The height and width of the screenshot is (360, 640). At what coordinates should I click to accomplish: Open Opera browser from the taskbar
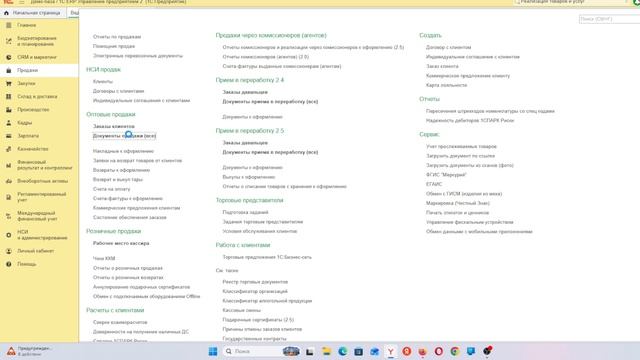tap(439, 351)
